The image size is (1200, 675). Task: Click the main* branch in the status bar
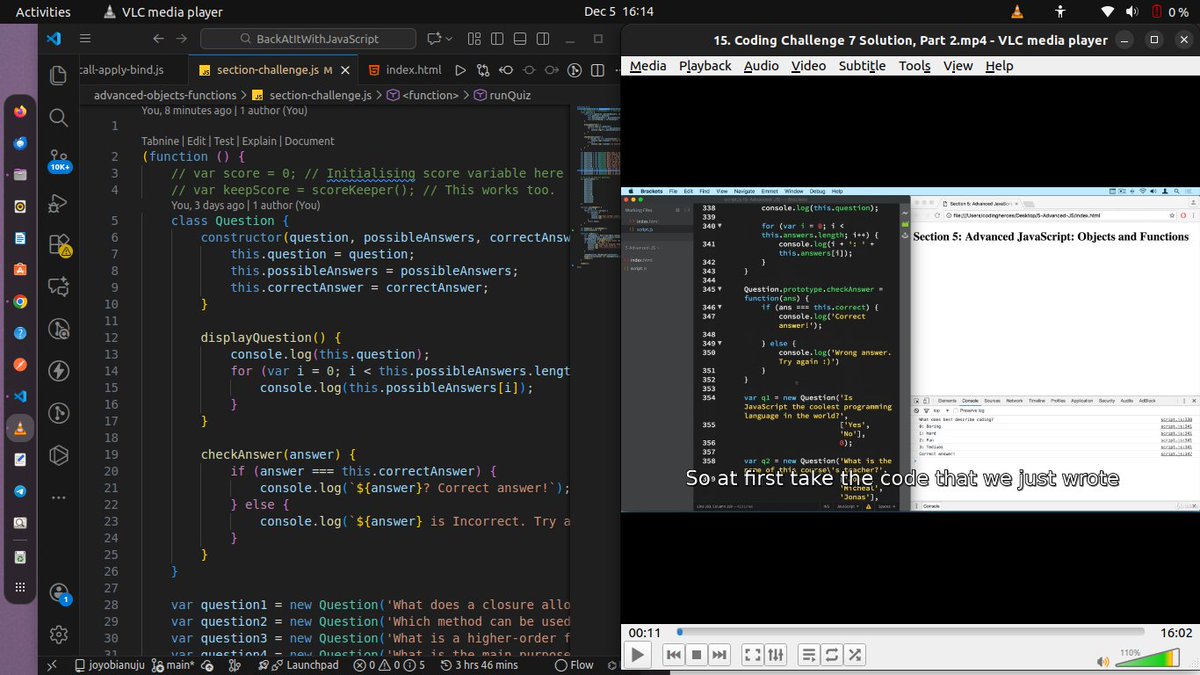point(177,664)
